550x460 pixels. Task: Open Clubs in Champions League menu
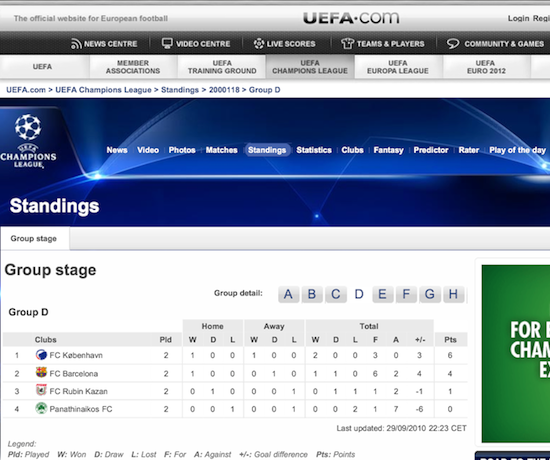(x=353, y=150)
